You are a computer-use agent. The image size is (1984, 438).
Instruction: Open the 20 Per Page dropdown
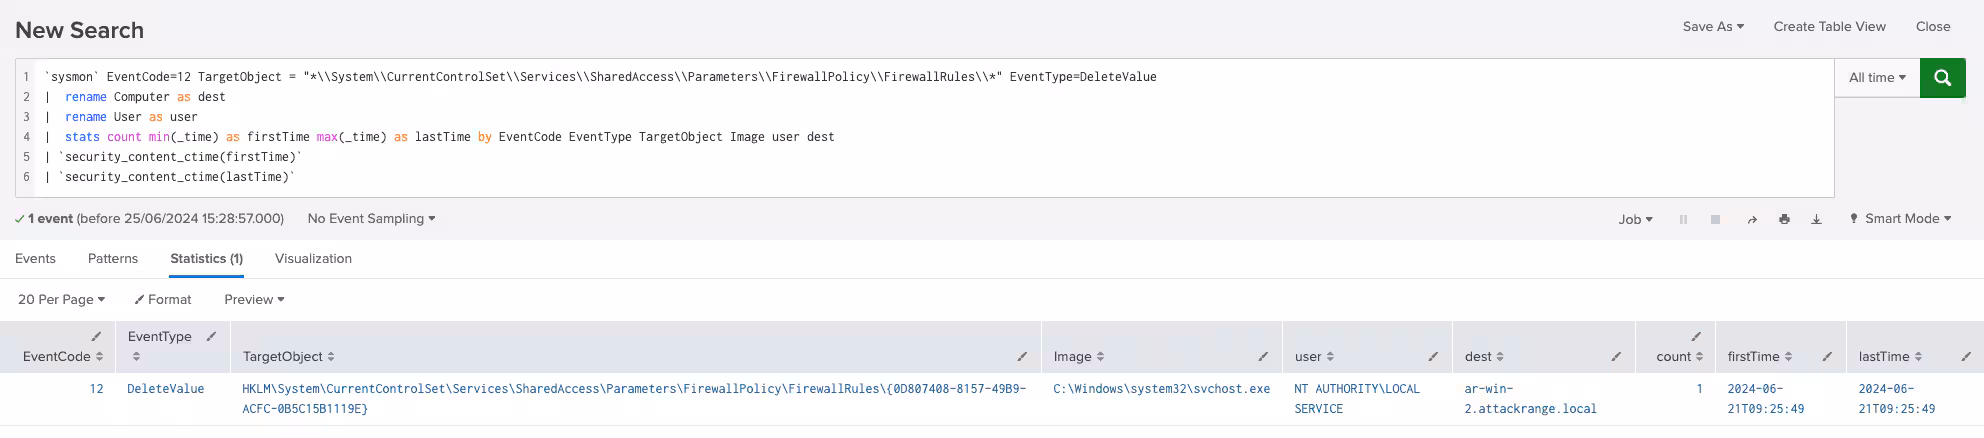coord(61,300)
